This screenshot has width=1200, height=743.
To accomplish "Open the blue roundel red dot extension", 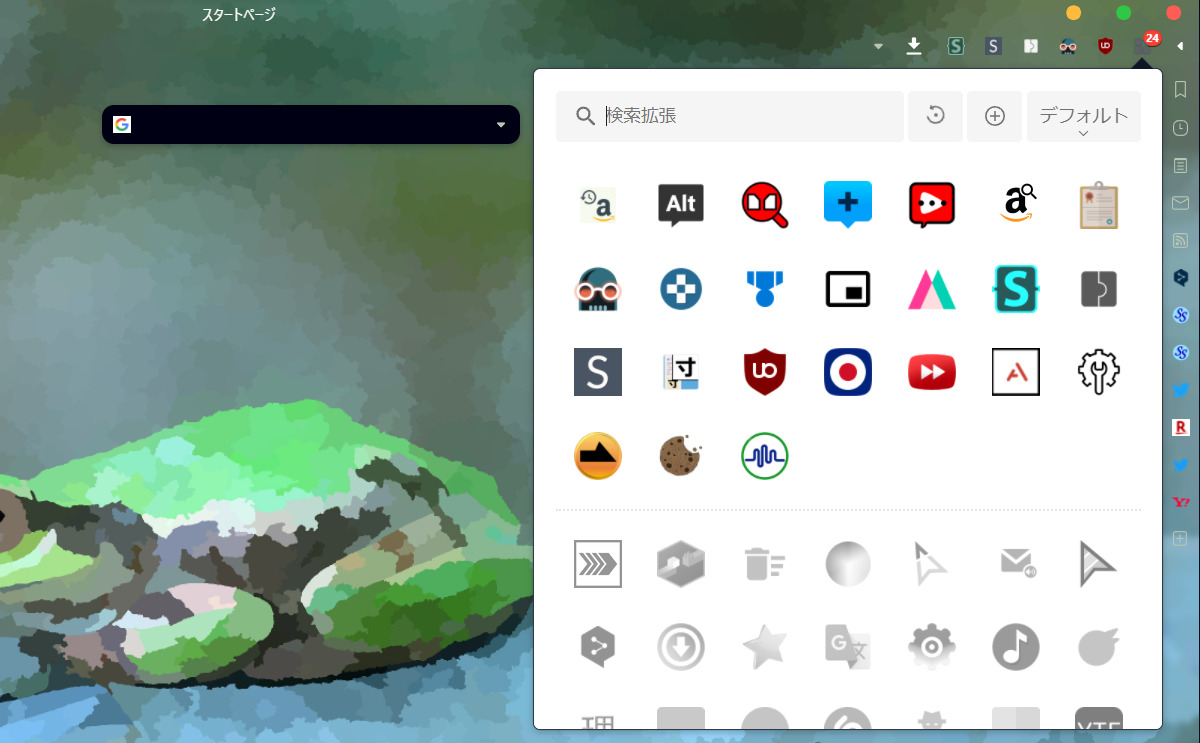I will (x=848, y=372).
